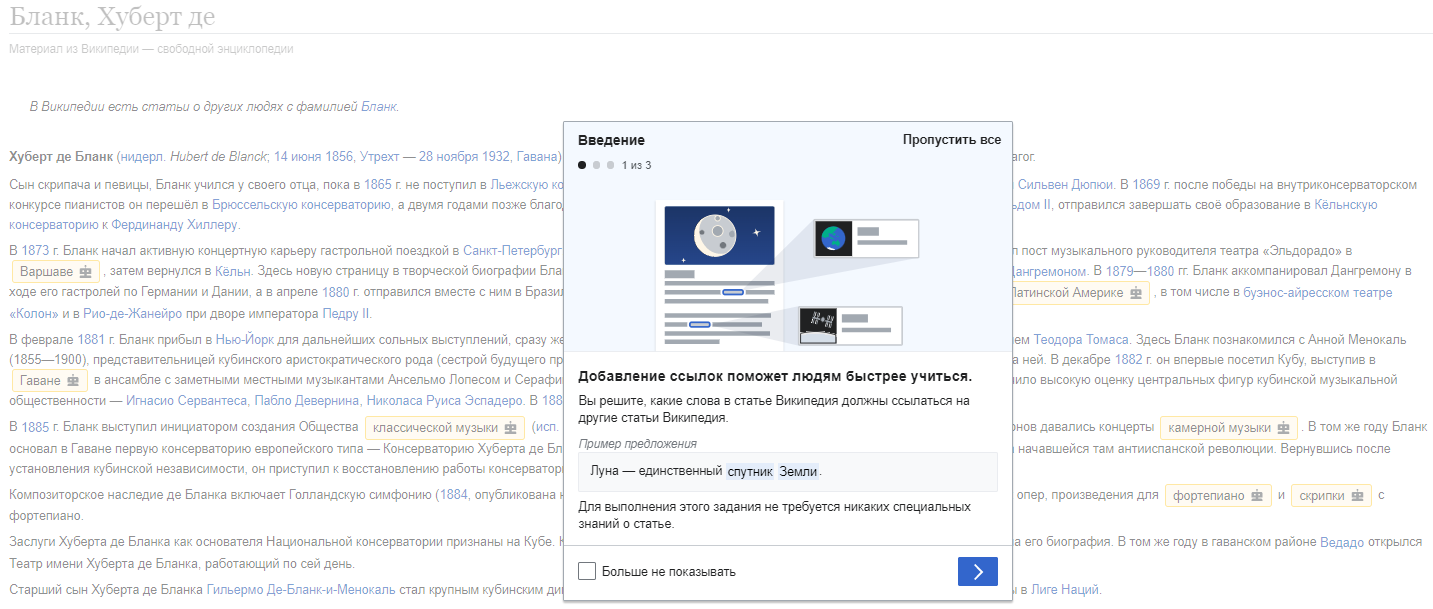Open the "Гильермо Де-Бланк-и-Менокаль" link
The height and width of the screenshot is (609, 1433).
click(x=301, y=589)
